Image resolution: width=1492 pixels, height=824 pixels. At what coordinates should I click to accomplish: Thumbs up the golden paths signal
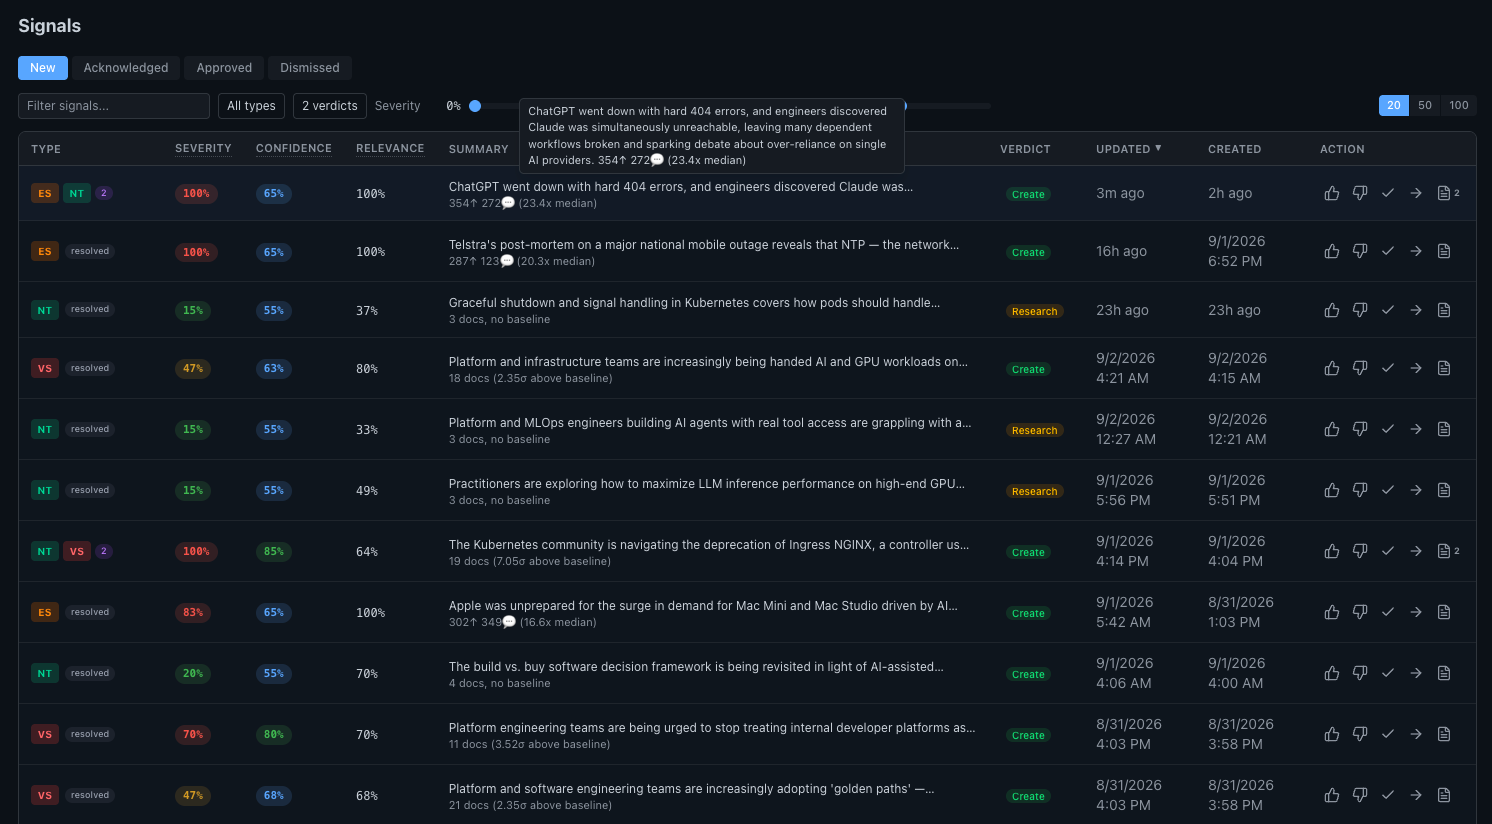point(1332,795)
